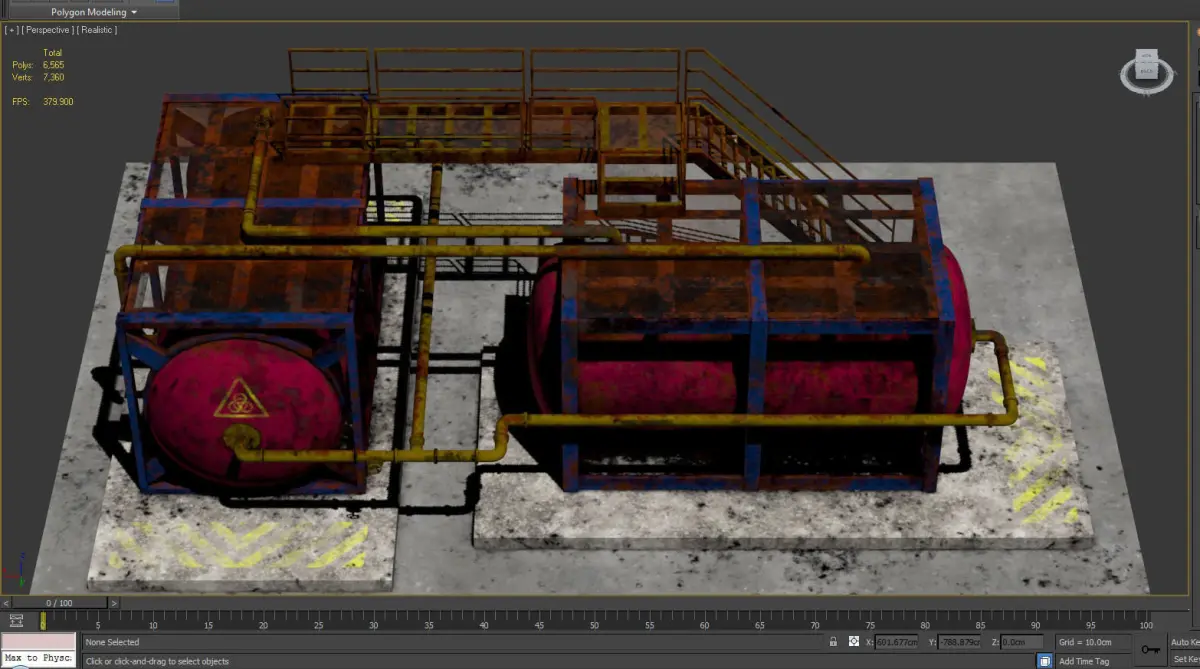
Task: Click the 'None Selected' status text
Action: click(x=112, y=642)
